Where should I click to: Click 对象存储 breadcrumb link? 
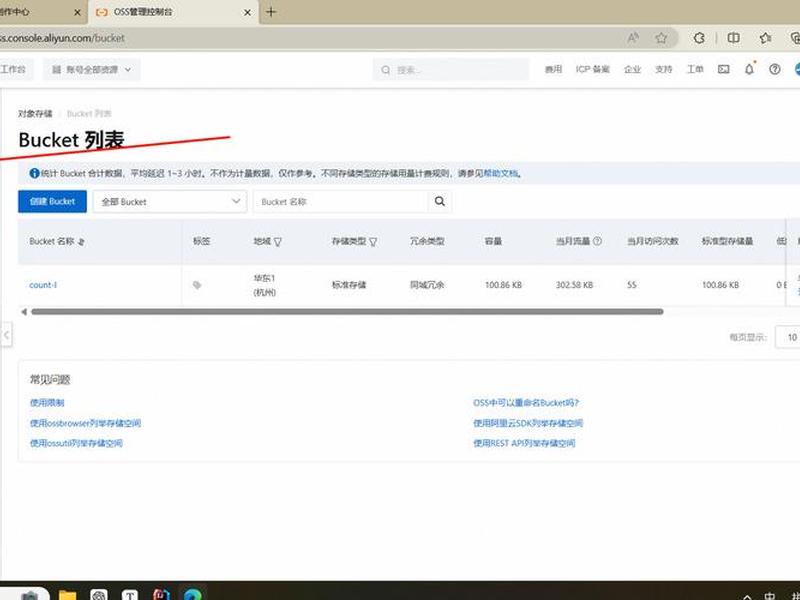click(35, 114)
